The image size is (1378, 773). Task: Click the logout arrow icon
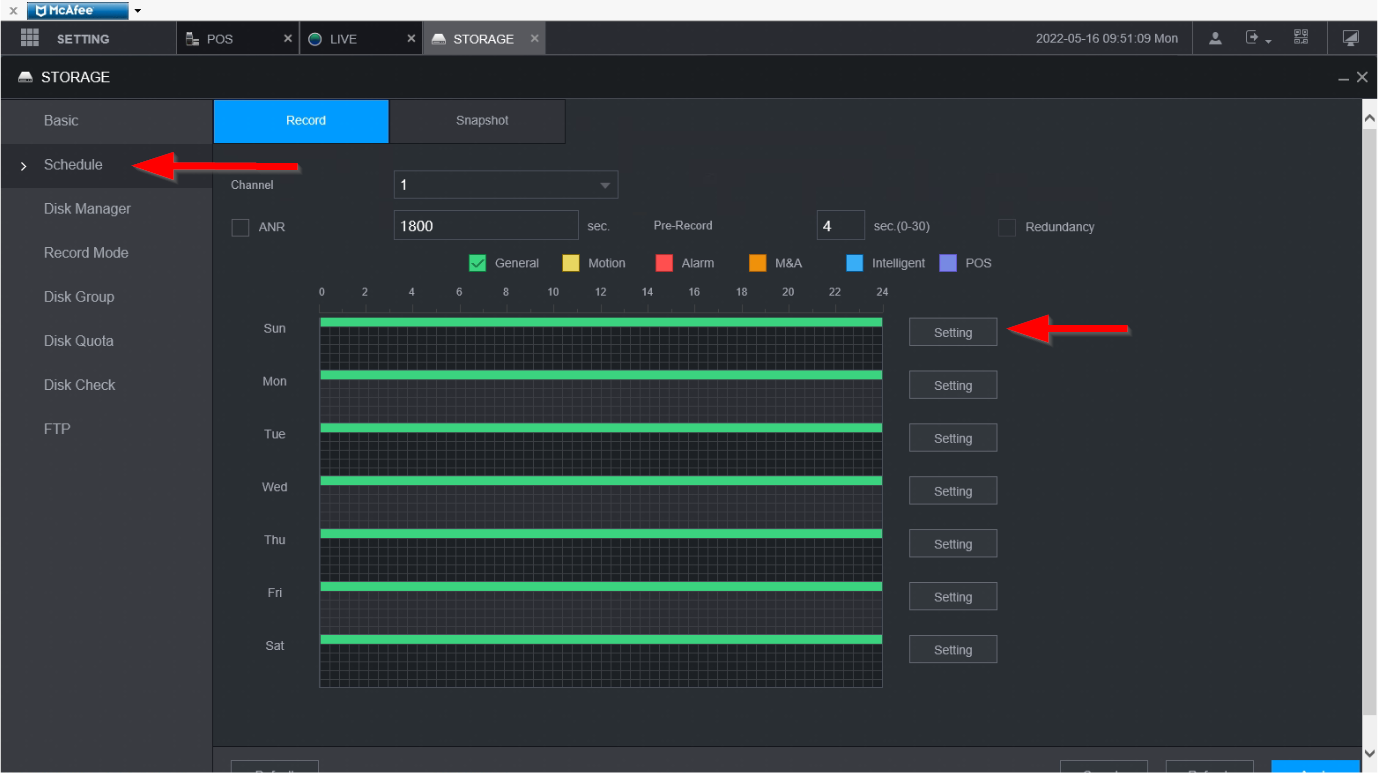[x=1252, y=38]
